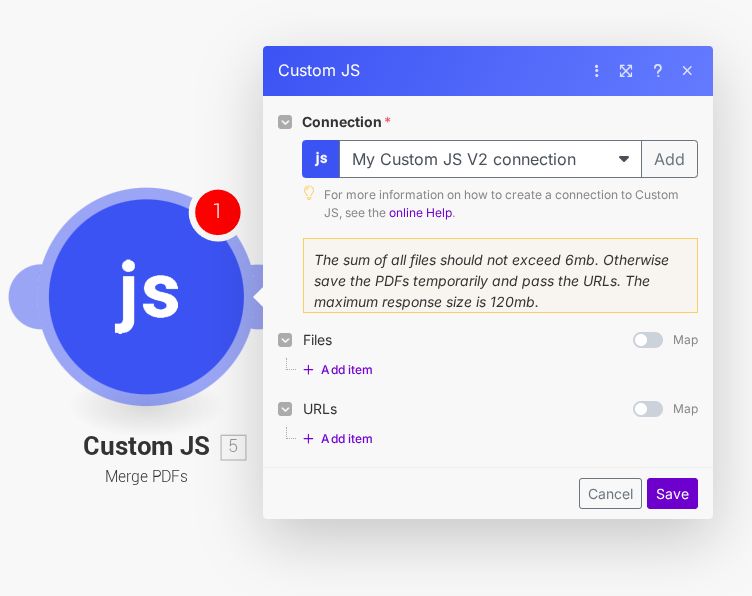The width and height of the screenshot is (752, 596).
Task: Click the Connection field label
Action: (x=341, y=122)
